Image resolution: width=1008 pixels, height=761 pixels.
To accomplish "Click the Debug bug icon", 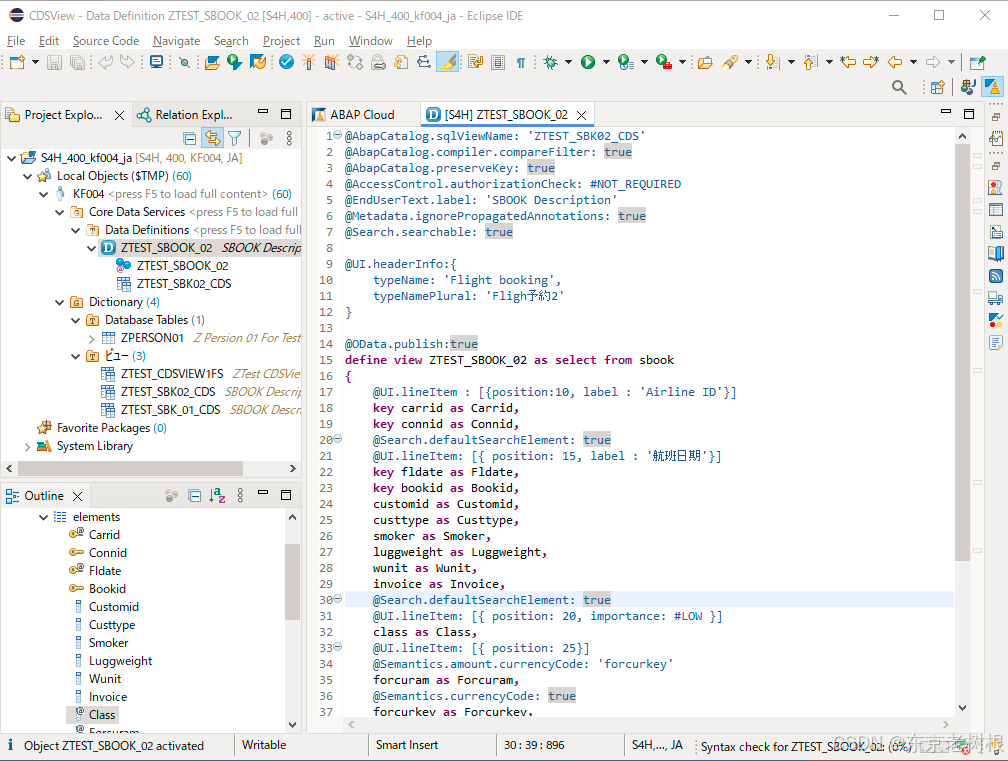I will tap(551, 62).
